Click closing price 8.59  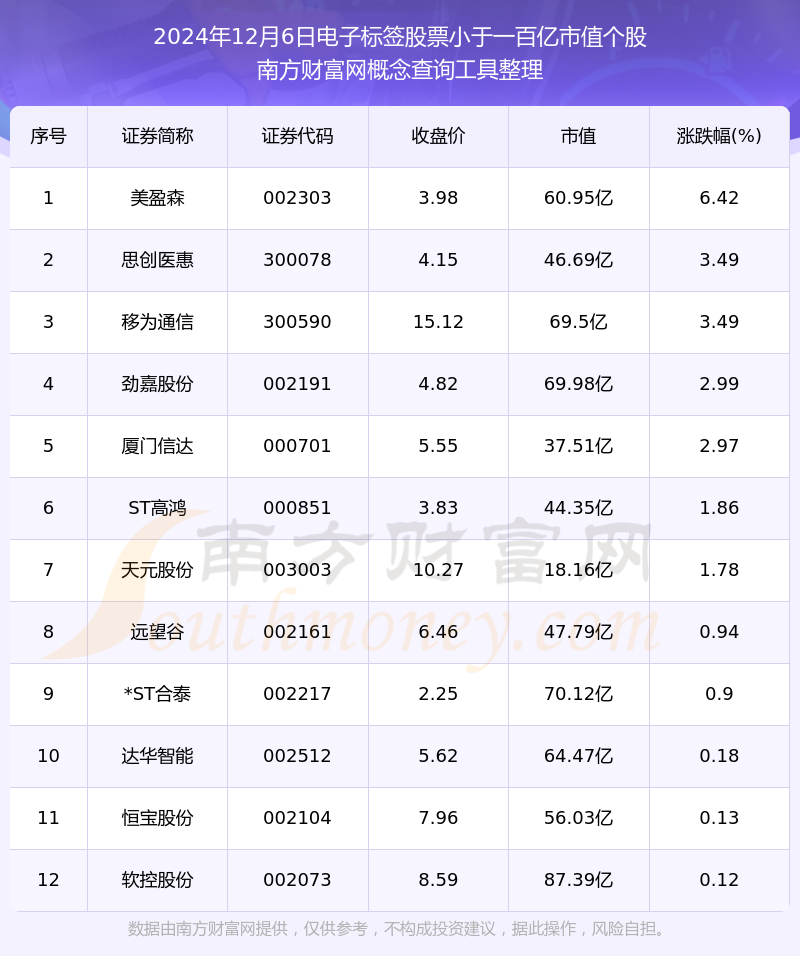[x=438, y=880]
